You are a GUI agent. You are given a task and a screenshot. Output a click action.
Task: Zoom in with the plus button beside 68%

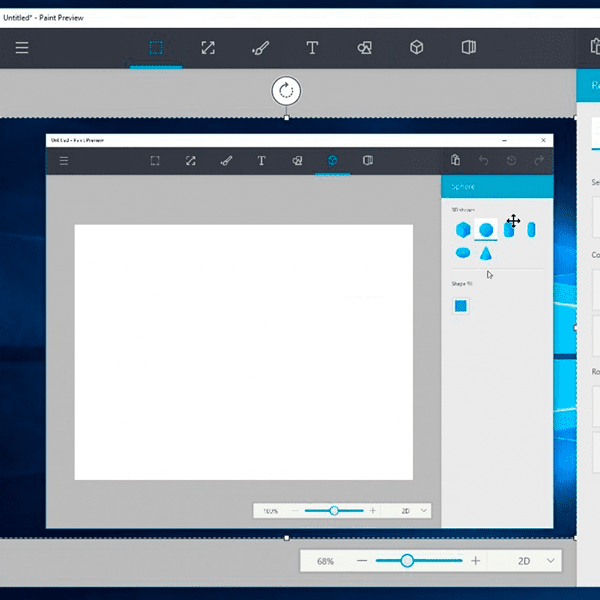coord(475,561)
